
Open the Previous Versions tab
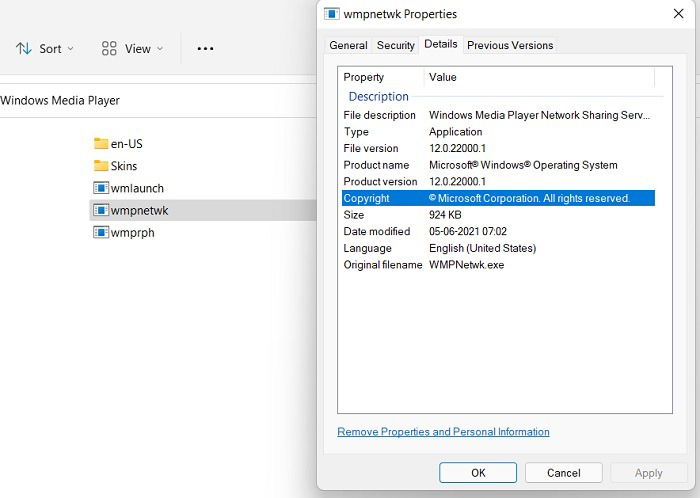pos(510,45)
